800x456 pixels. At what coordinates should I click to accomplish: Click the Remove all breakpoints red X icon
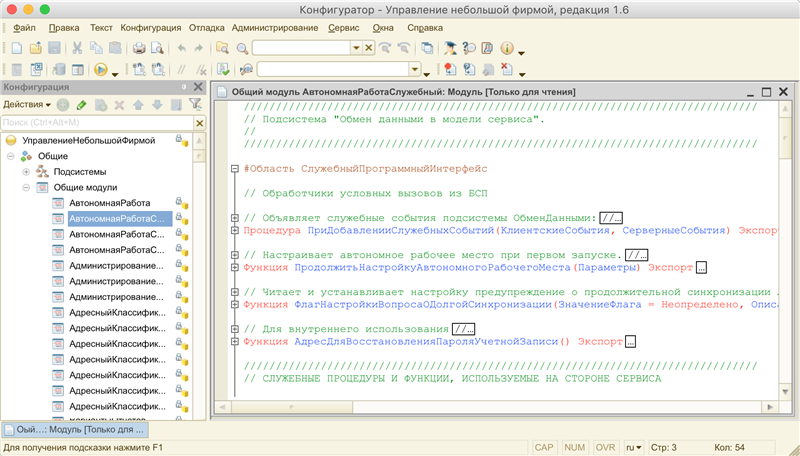tap(507, 69)
